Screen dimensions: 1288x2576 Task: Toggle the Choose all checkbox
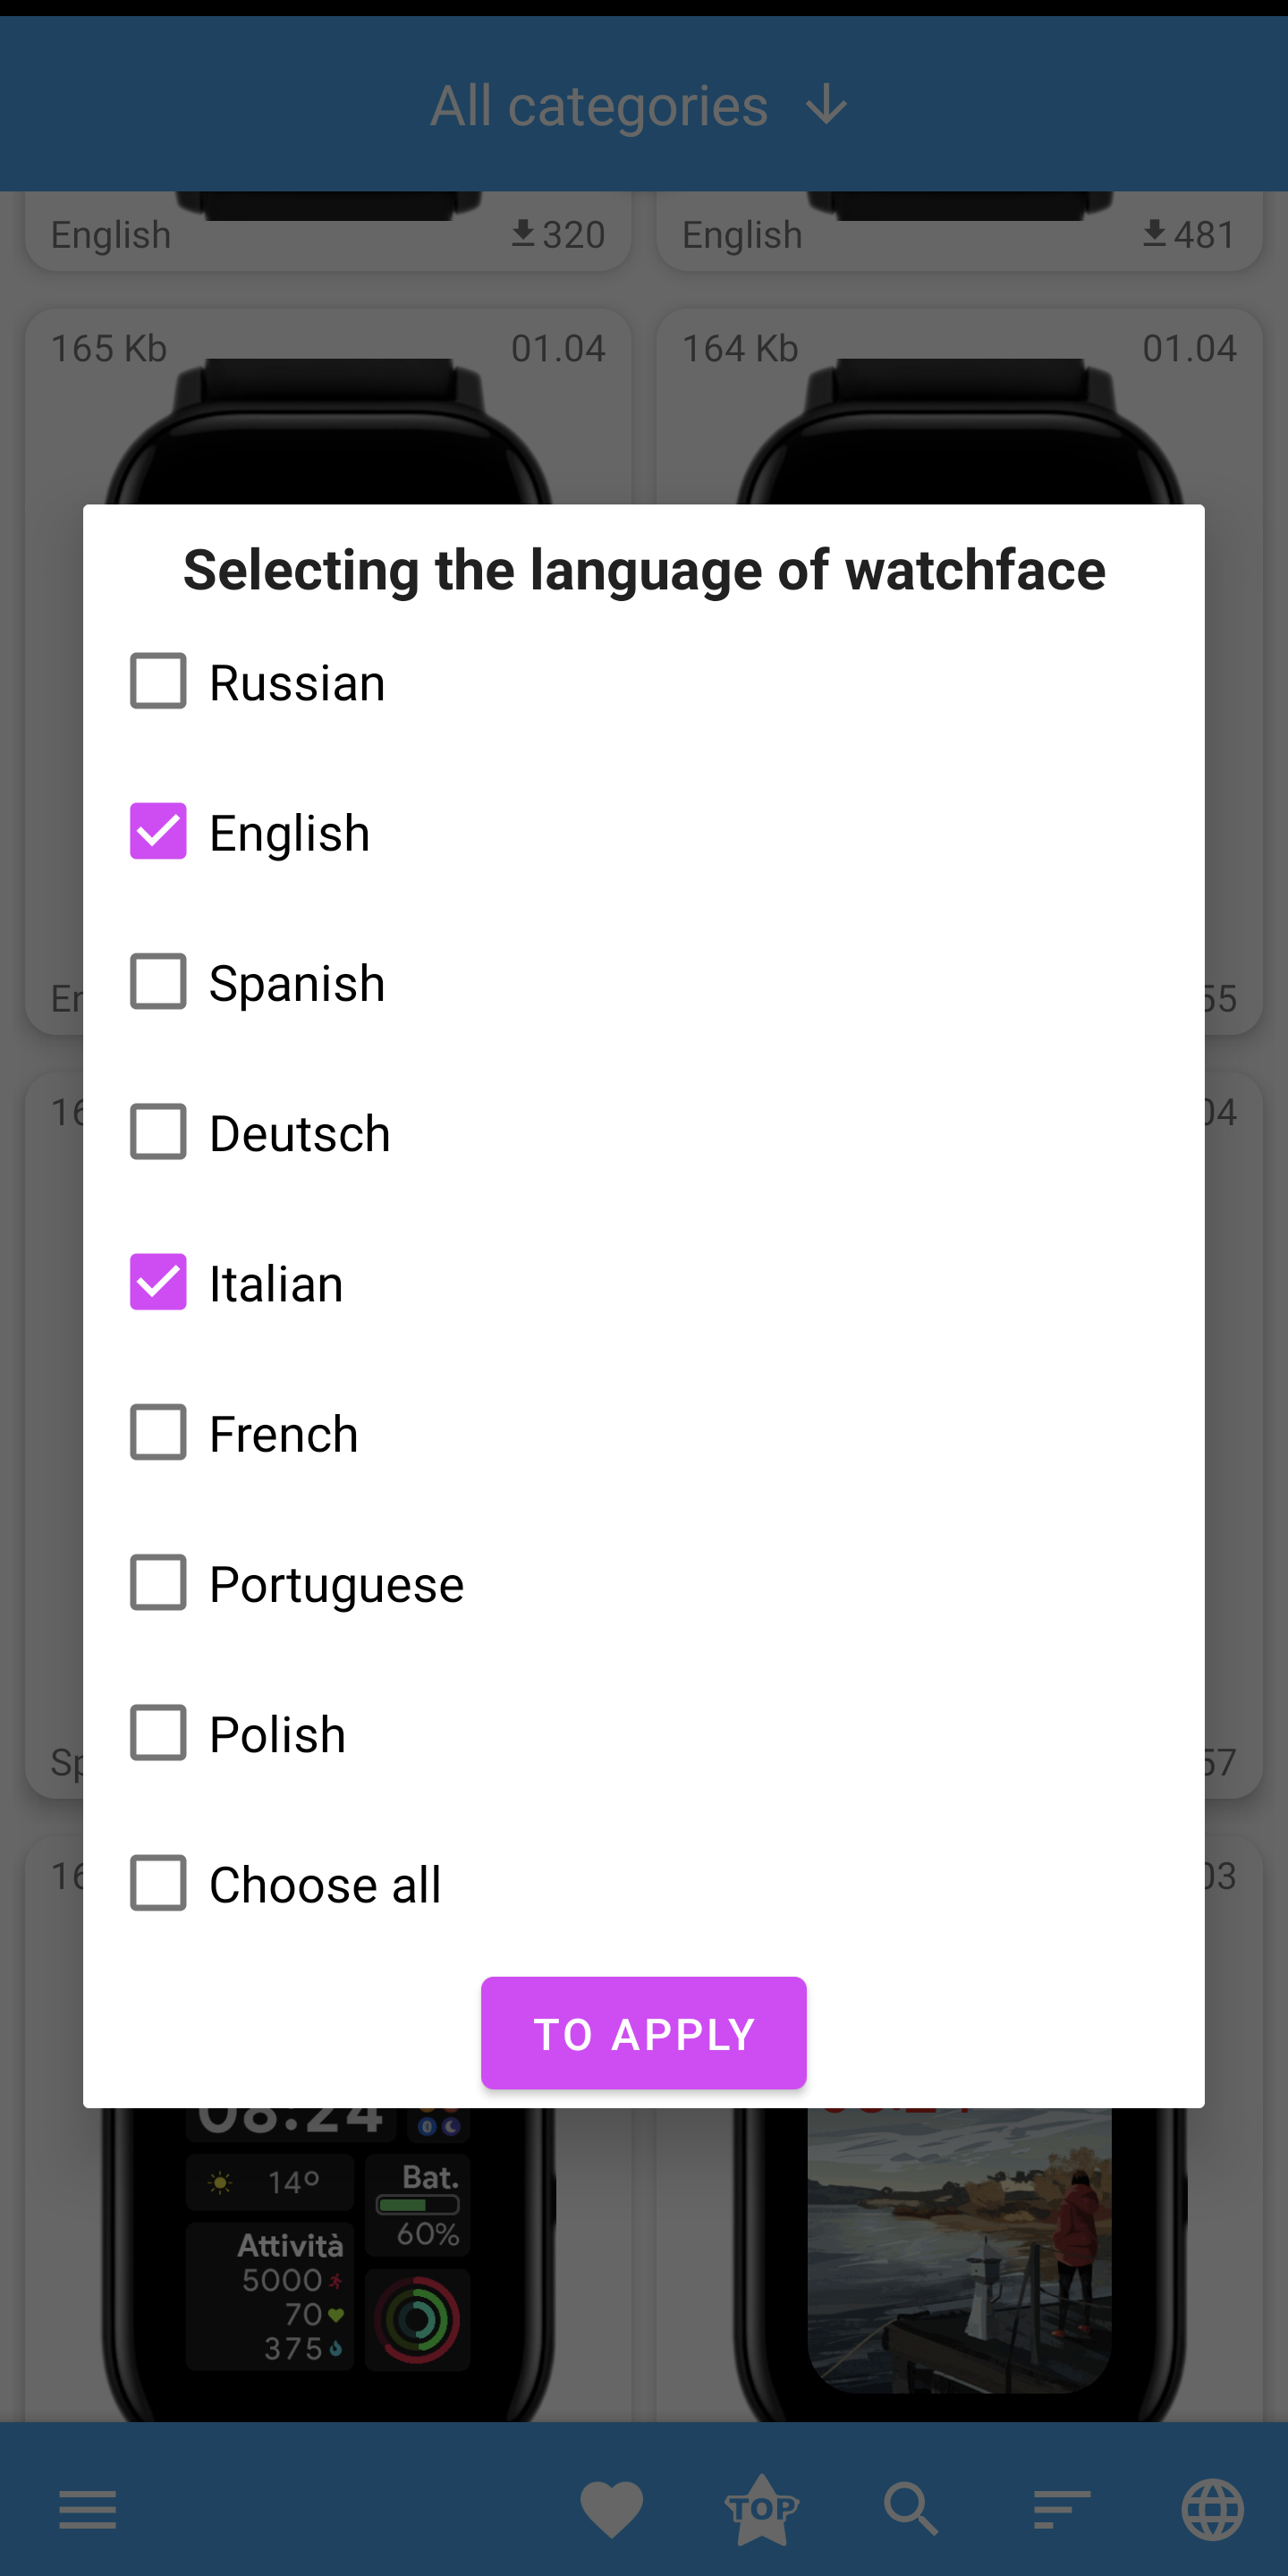pos(158,1883)
